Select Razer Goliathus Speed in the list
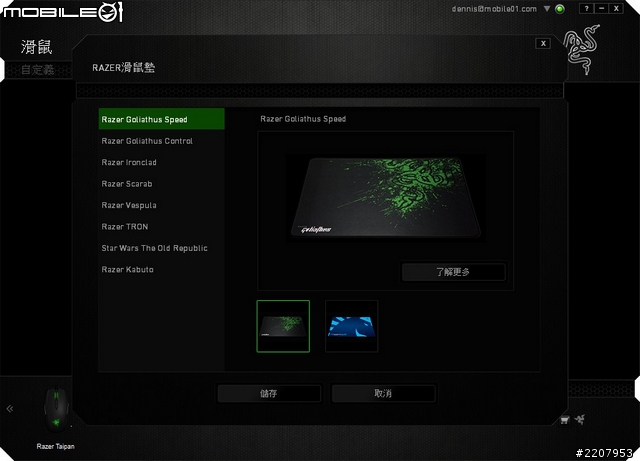 [x=161, y=119]
